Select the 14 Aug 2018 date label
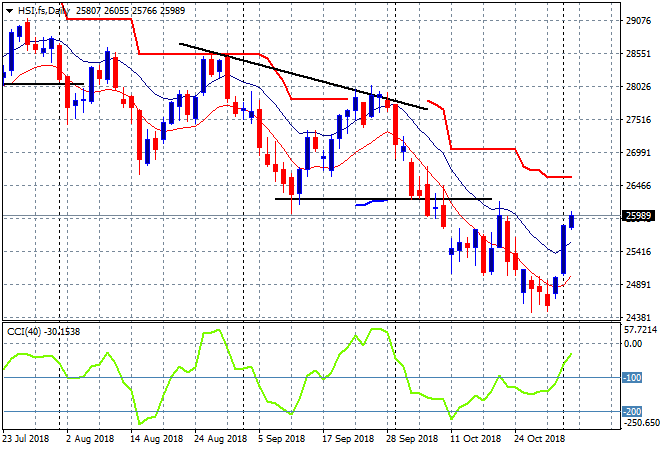 [x=157, y=439]
